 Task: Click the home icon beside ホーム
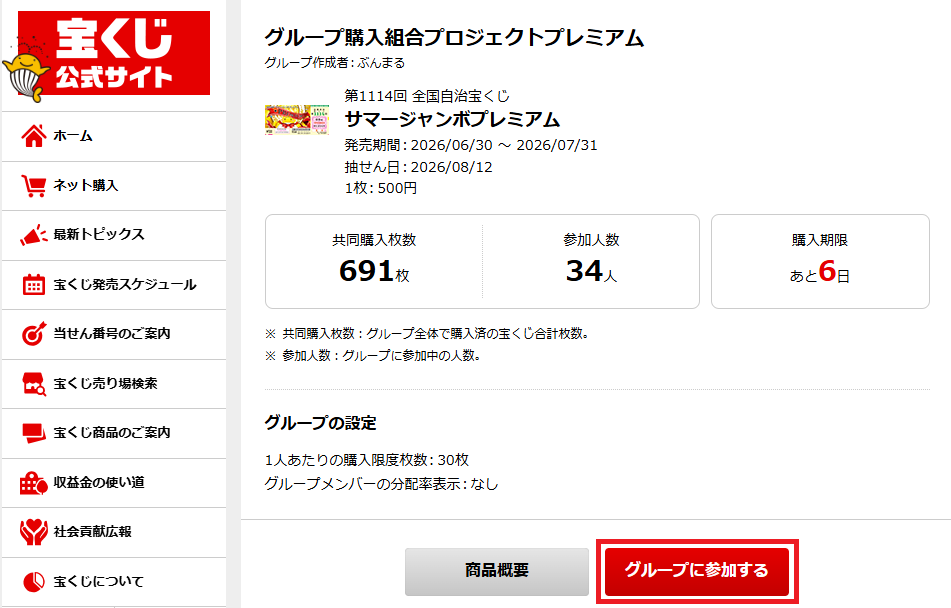click(34, 136)
